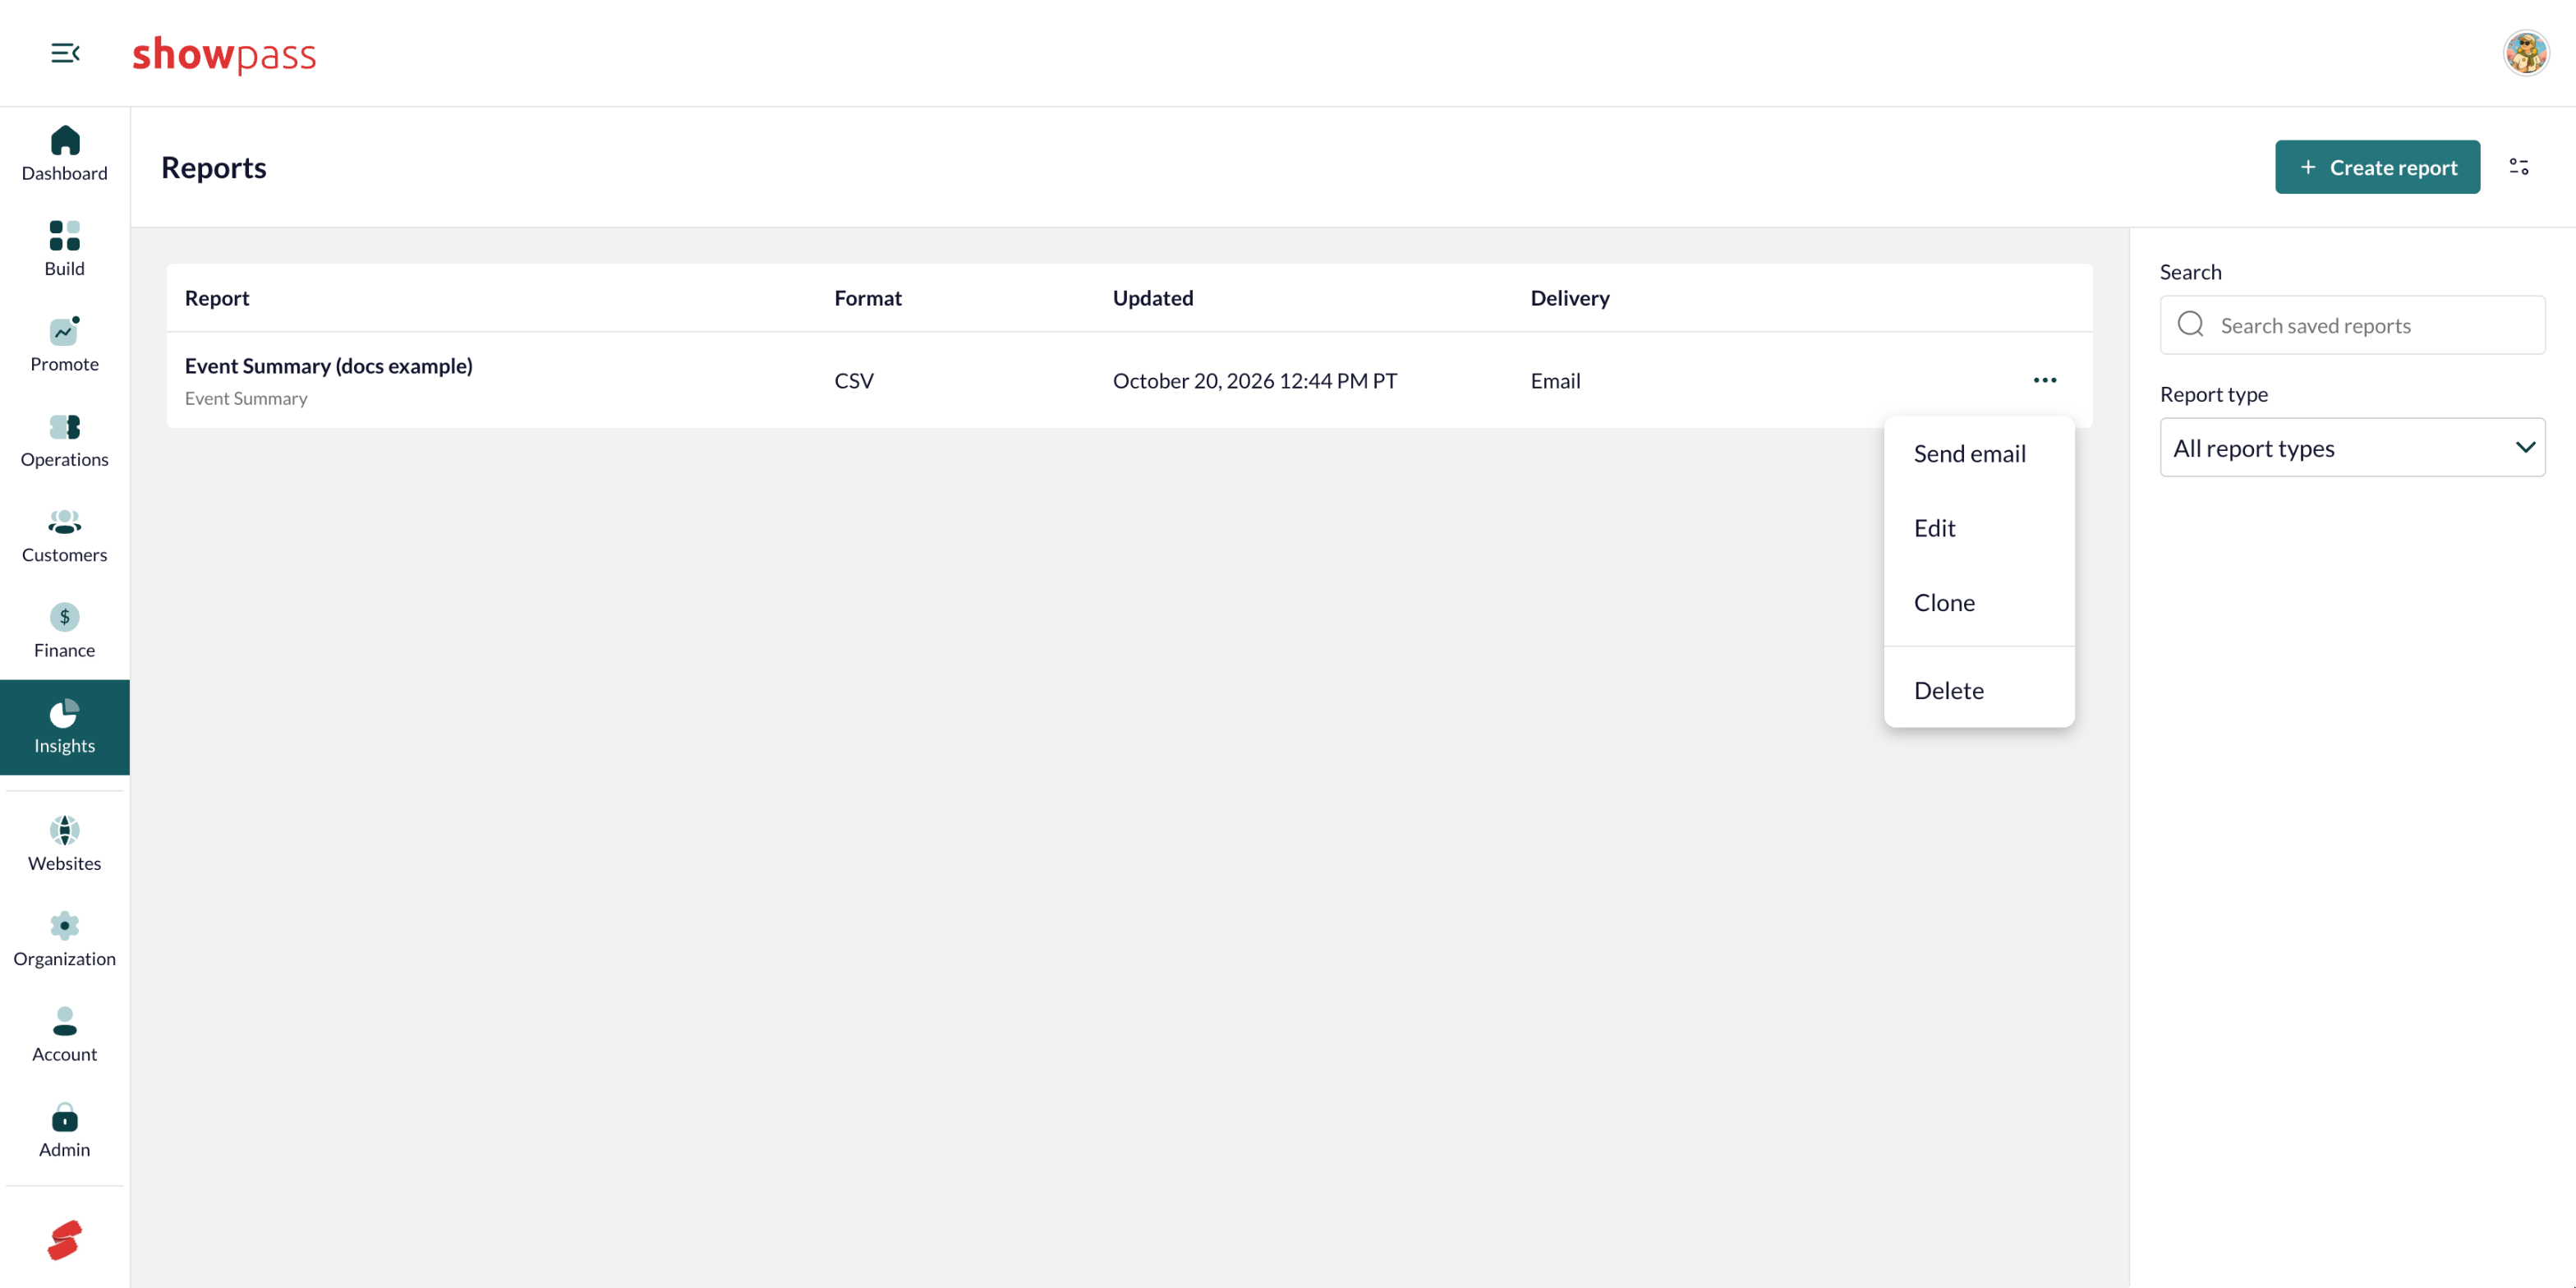Screen dimensions: 2576x1288
Task: Open the Dashboard sidebar item
Action: coord(65,154)
